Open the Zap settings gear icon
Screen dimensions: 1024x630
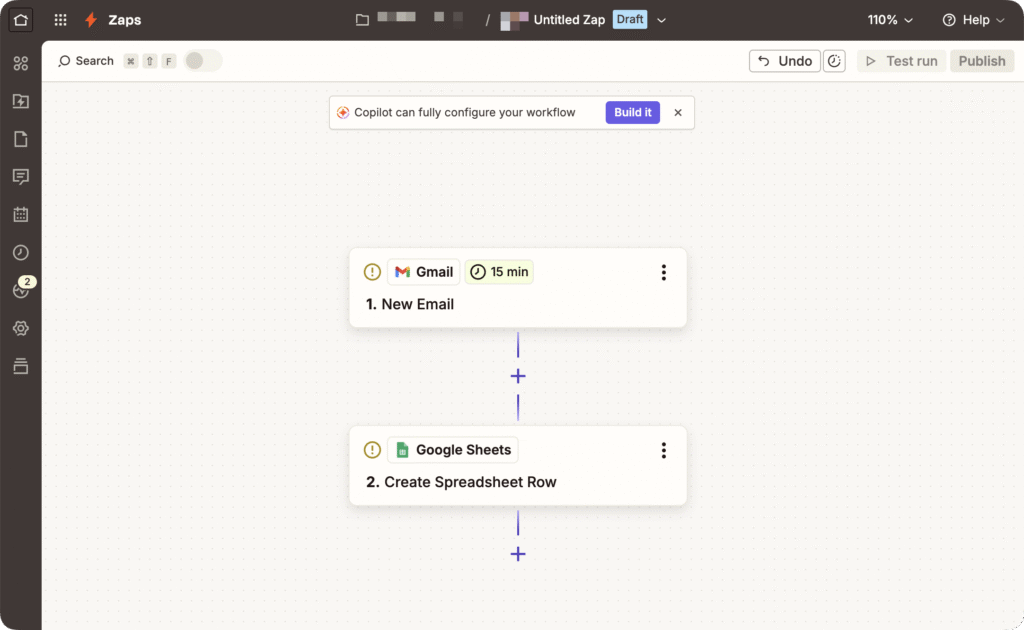tap(21, 328)
